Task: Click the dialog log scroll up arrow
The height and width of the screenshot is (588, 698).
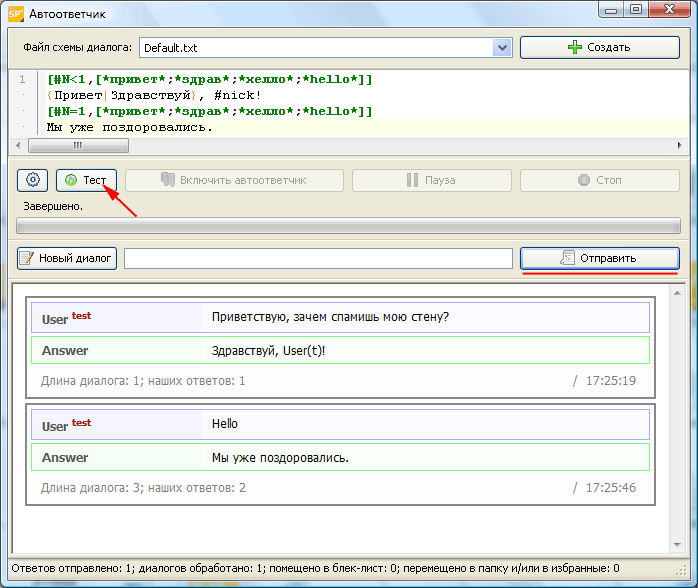Action: 677,293
